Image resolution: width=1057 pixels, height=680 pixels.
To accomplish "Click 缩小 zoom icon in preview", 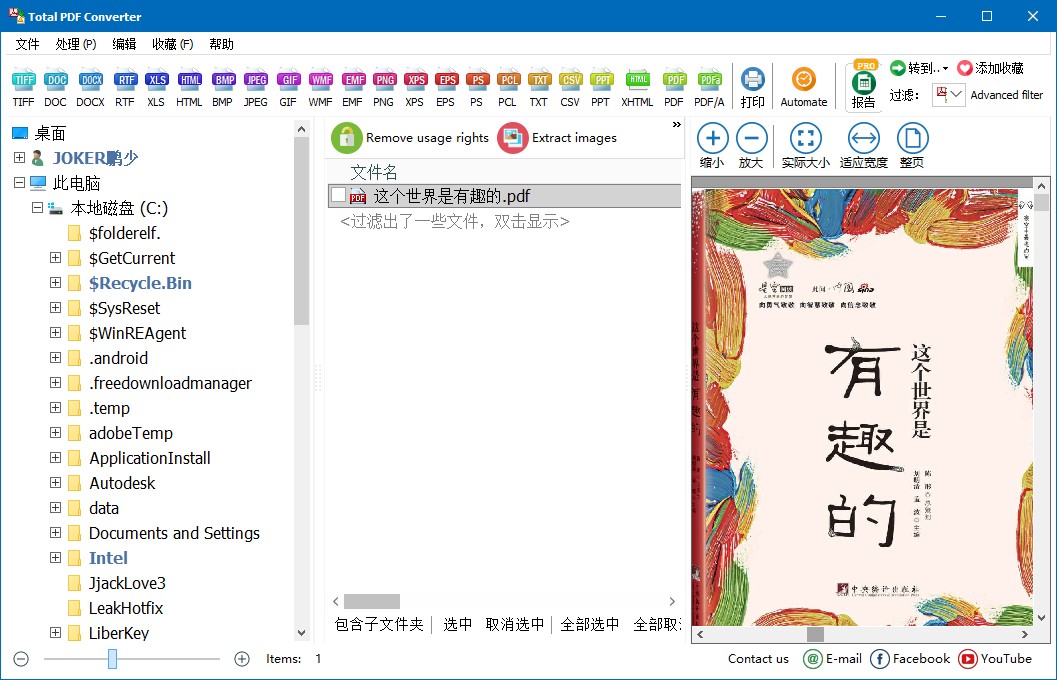I will (x=712, y=146).
